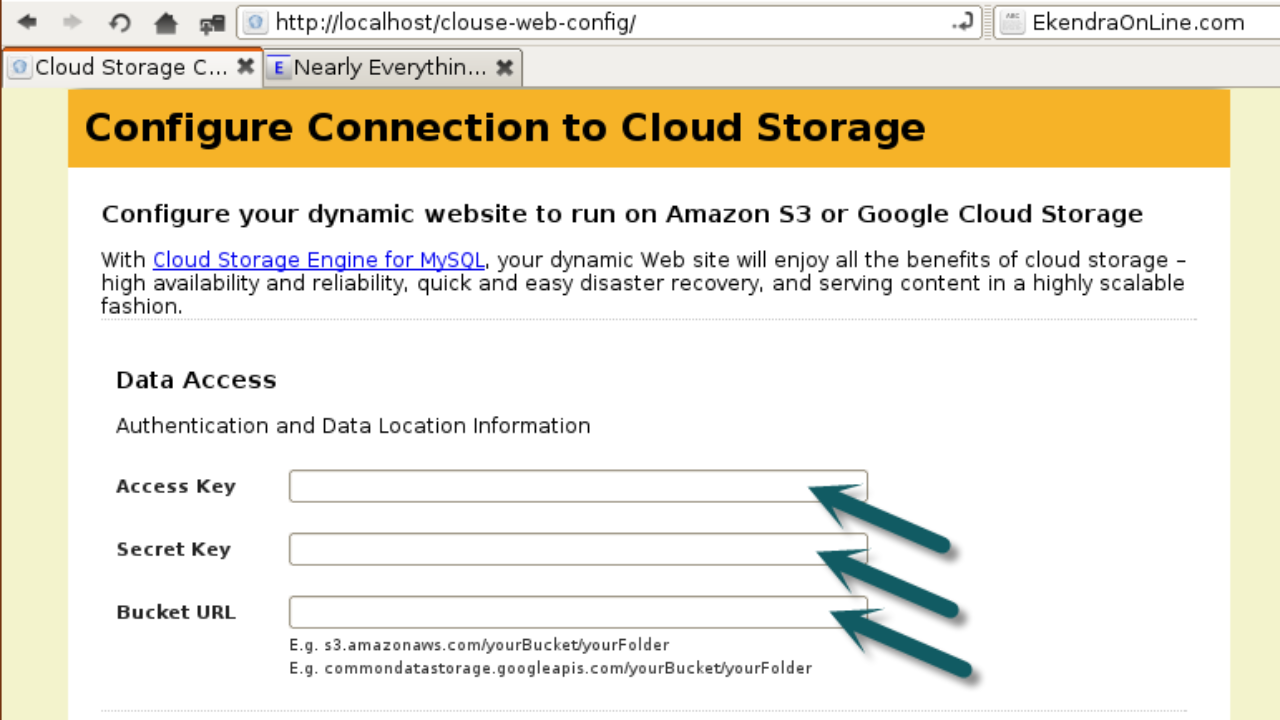Switch to the Nearly Everything tab
Screen dimensions: 1280x720
point(390,67)
